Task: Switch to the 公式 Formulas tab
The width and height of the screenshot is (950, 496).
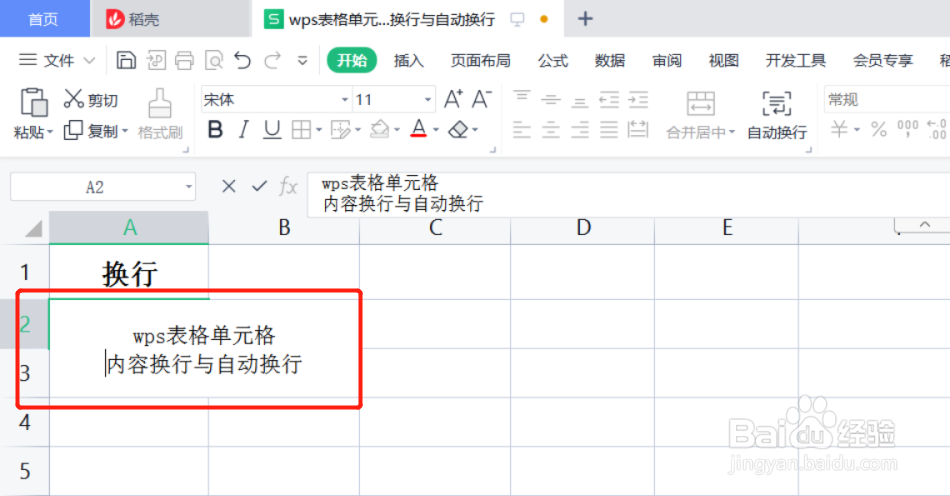Action: click(553, 61)
